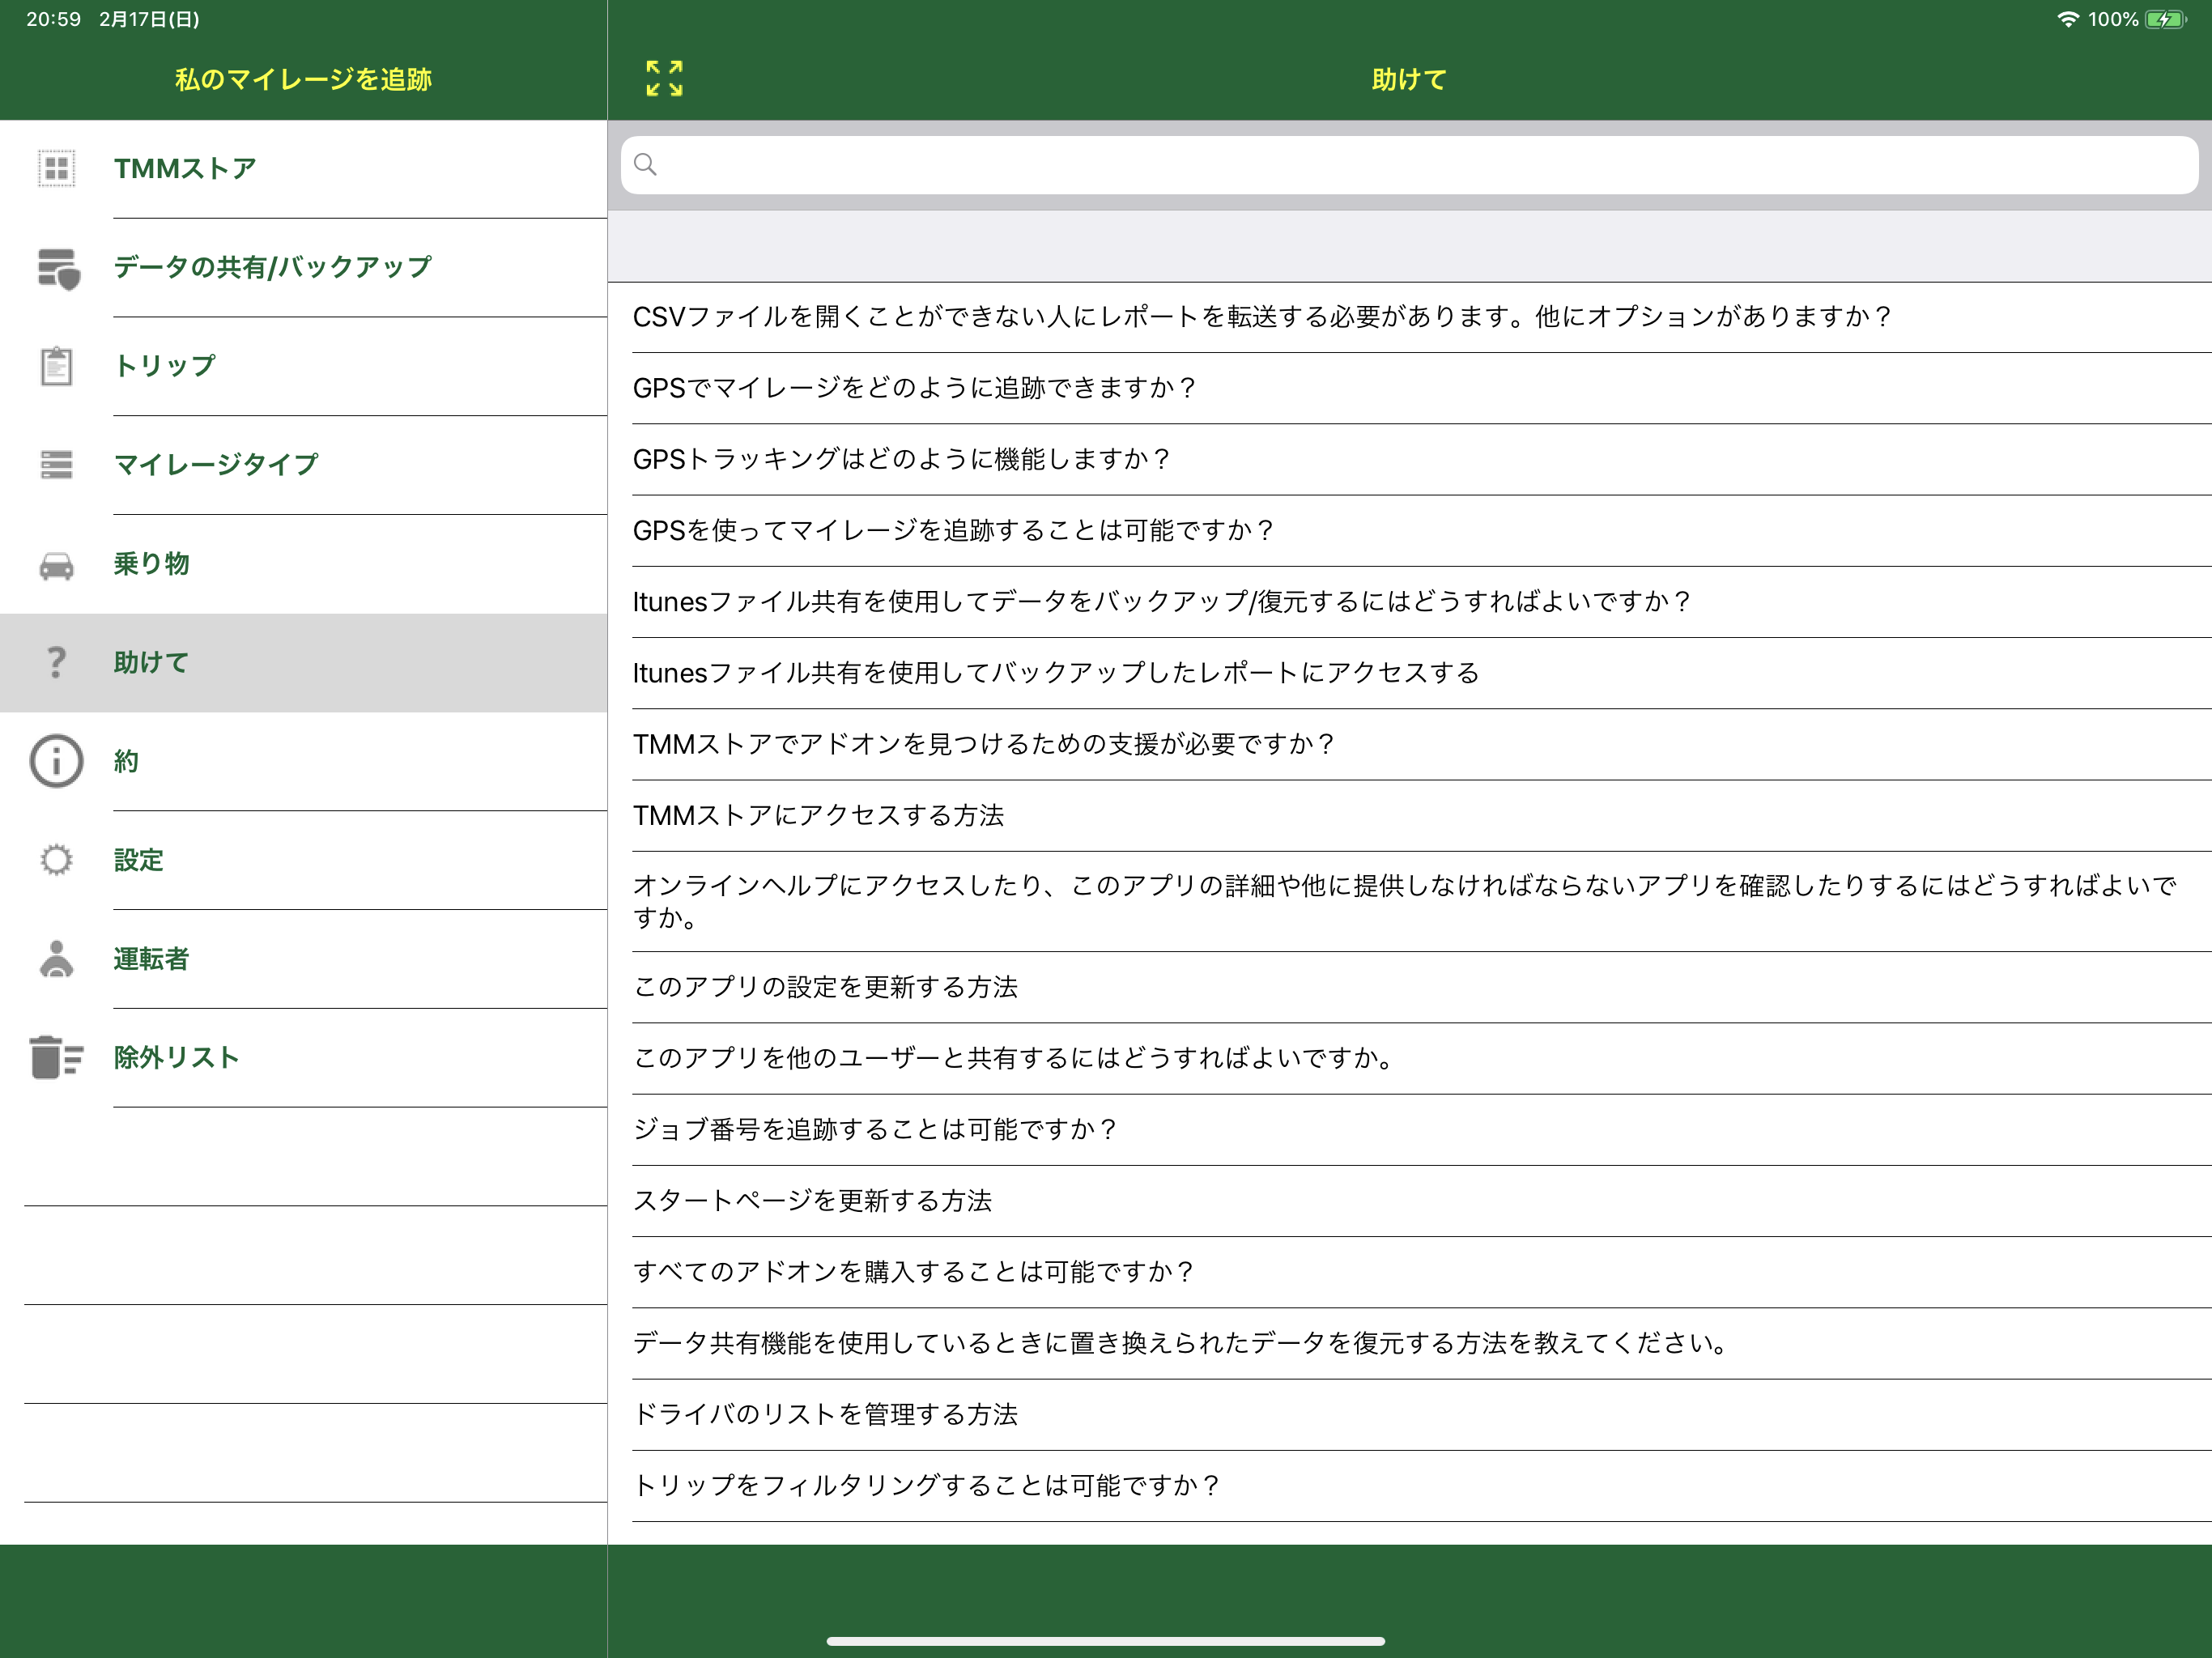Click the 約 info circle icon
Image resolution: width=2212 pixels, height=1658 pixels.
[x=57, y=761]
